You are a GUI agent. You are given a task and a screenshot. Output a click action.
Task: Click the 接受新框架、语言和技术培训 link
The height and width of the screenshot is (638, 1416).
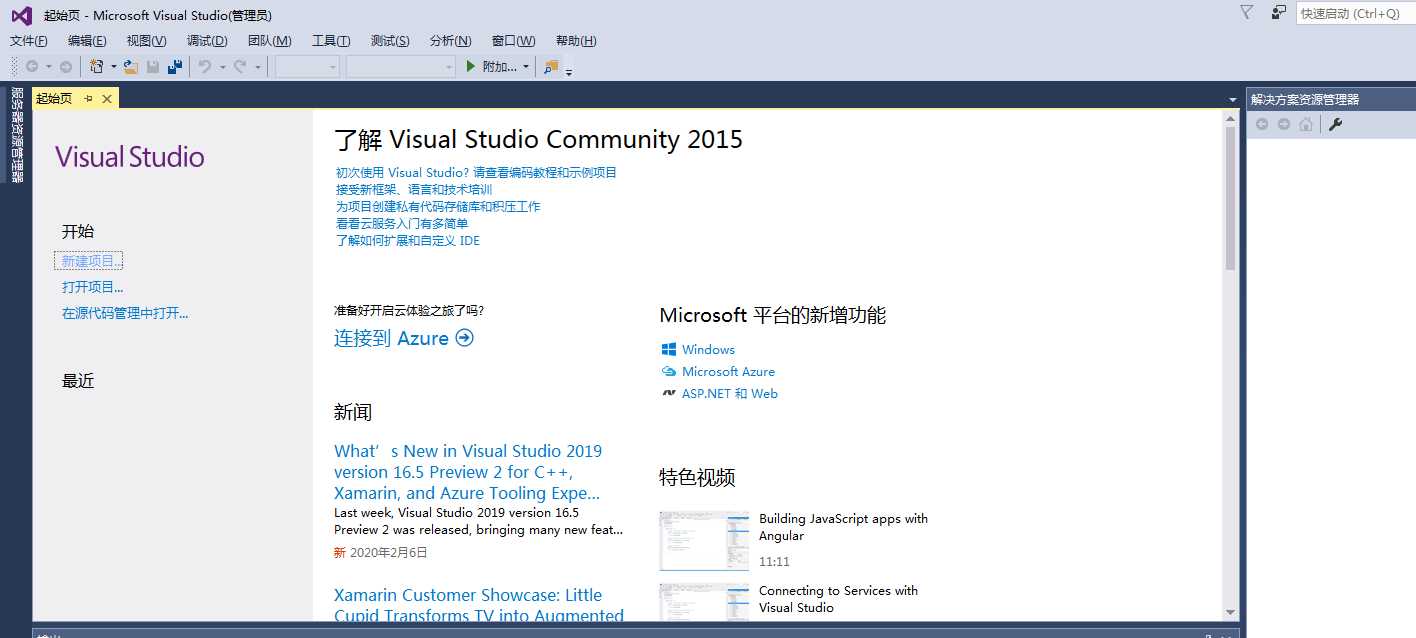414,189
